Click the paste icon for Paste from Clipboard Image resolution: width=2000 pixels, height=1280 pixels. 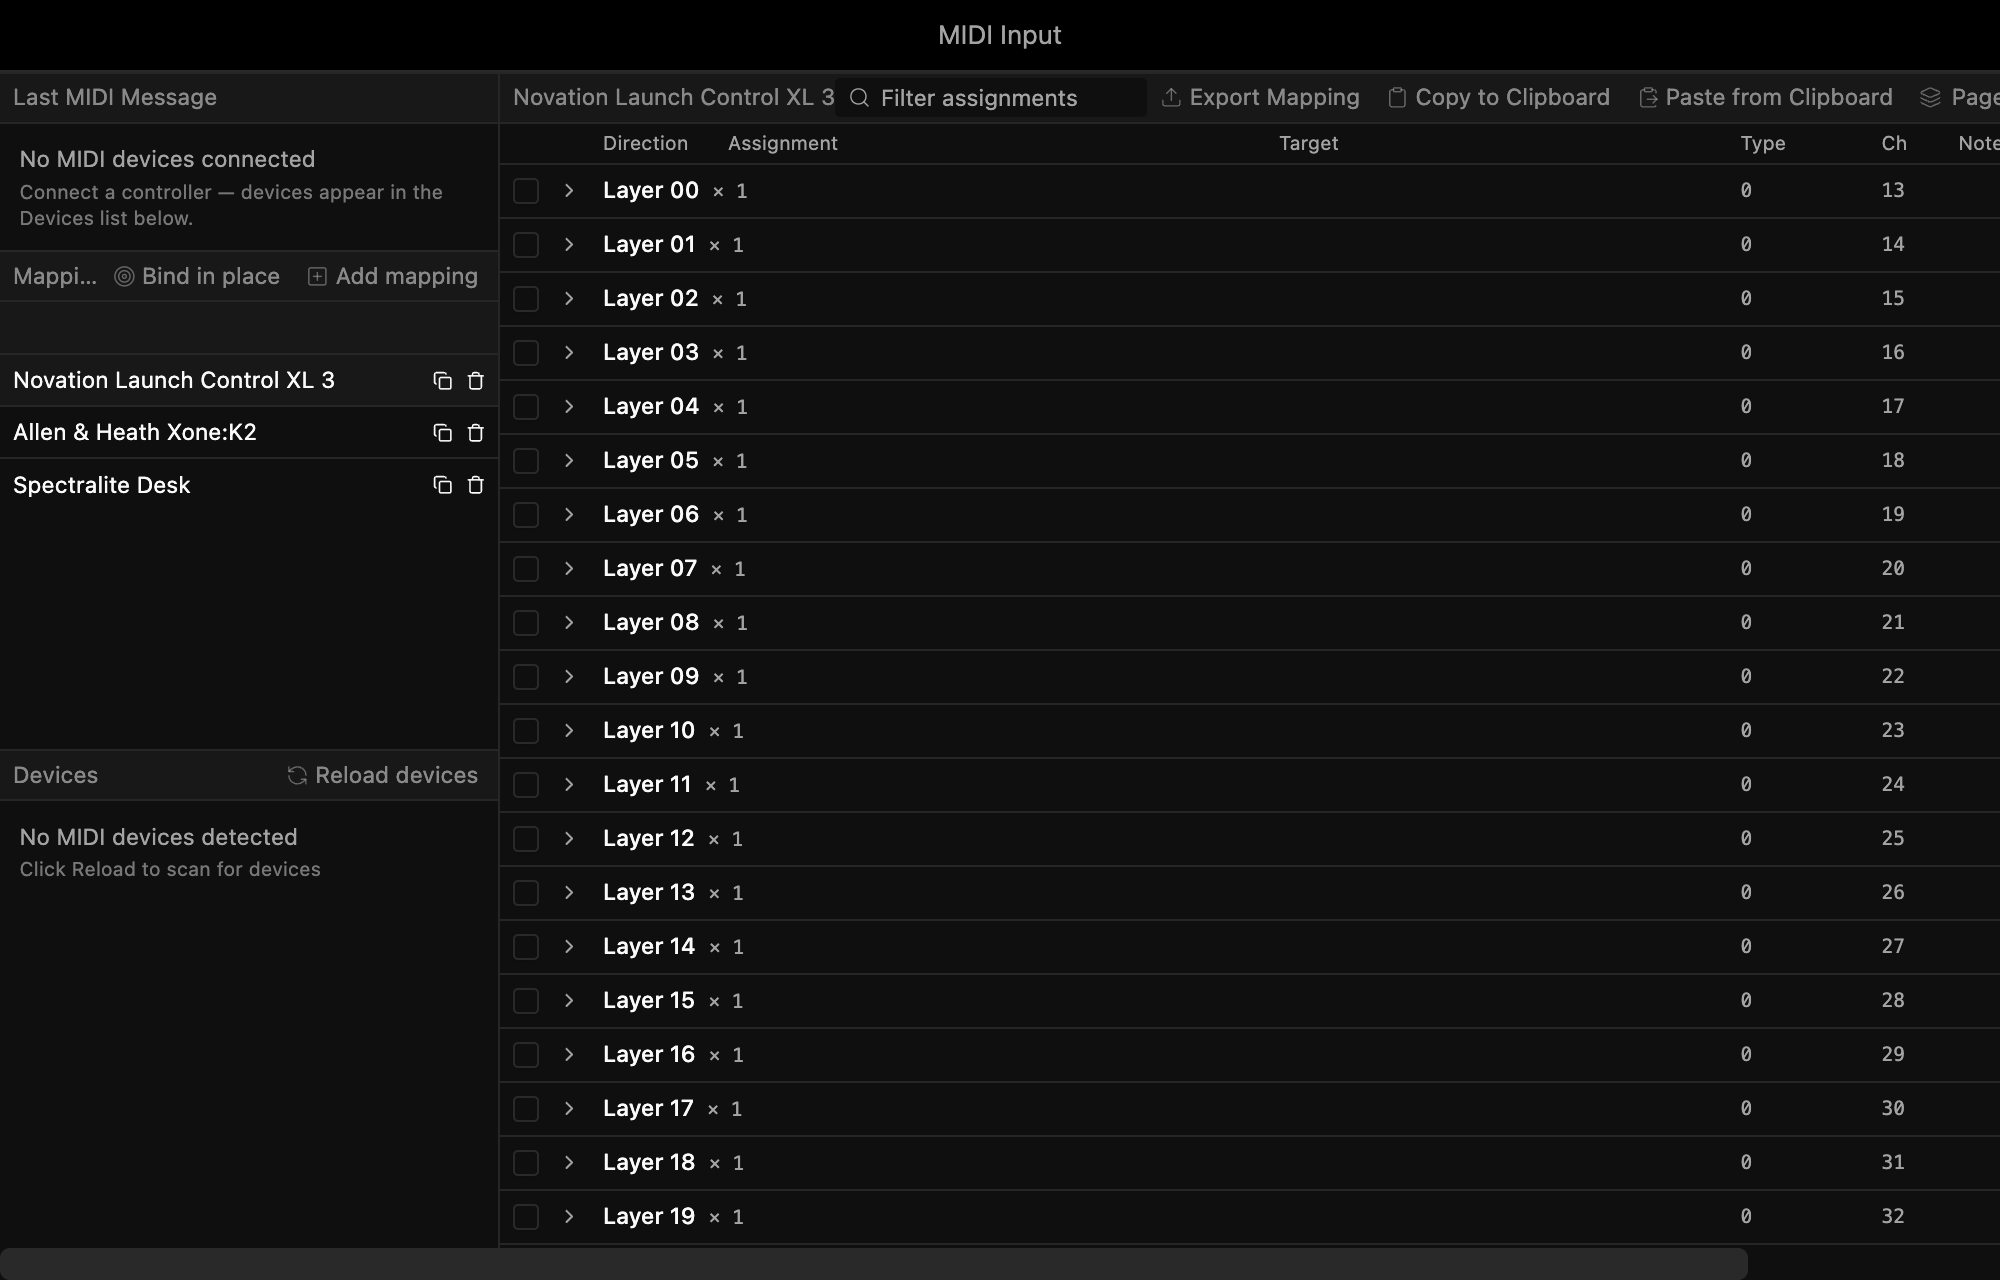click(x=1648, y=97)
